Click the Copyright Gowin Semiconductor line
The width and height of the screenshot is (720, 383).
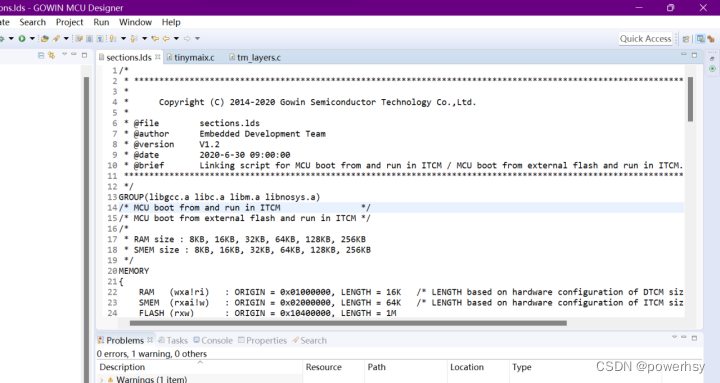pos(317,102)
